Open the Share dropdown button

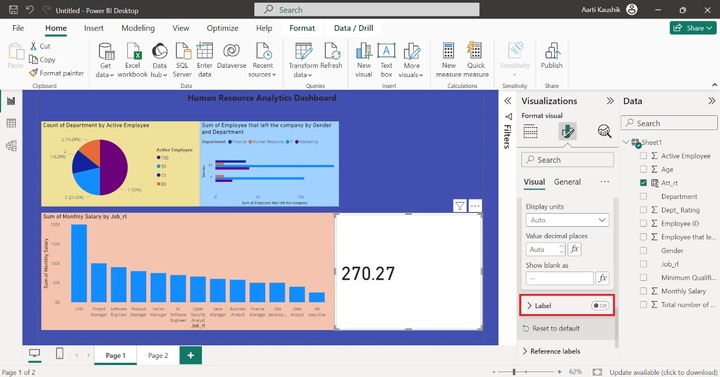pyautogui.click(x=692, y=28)
